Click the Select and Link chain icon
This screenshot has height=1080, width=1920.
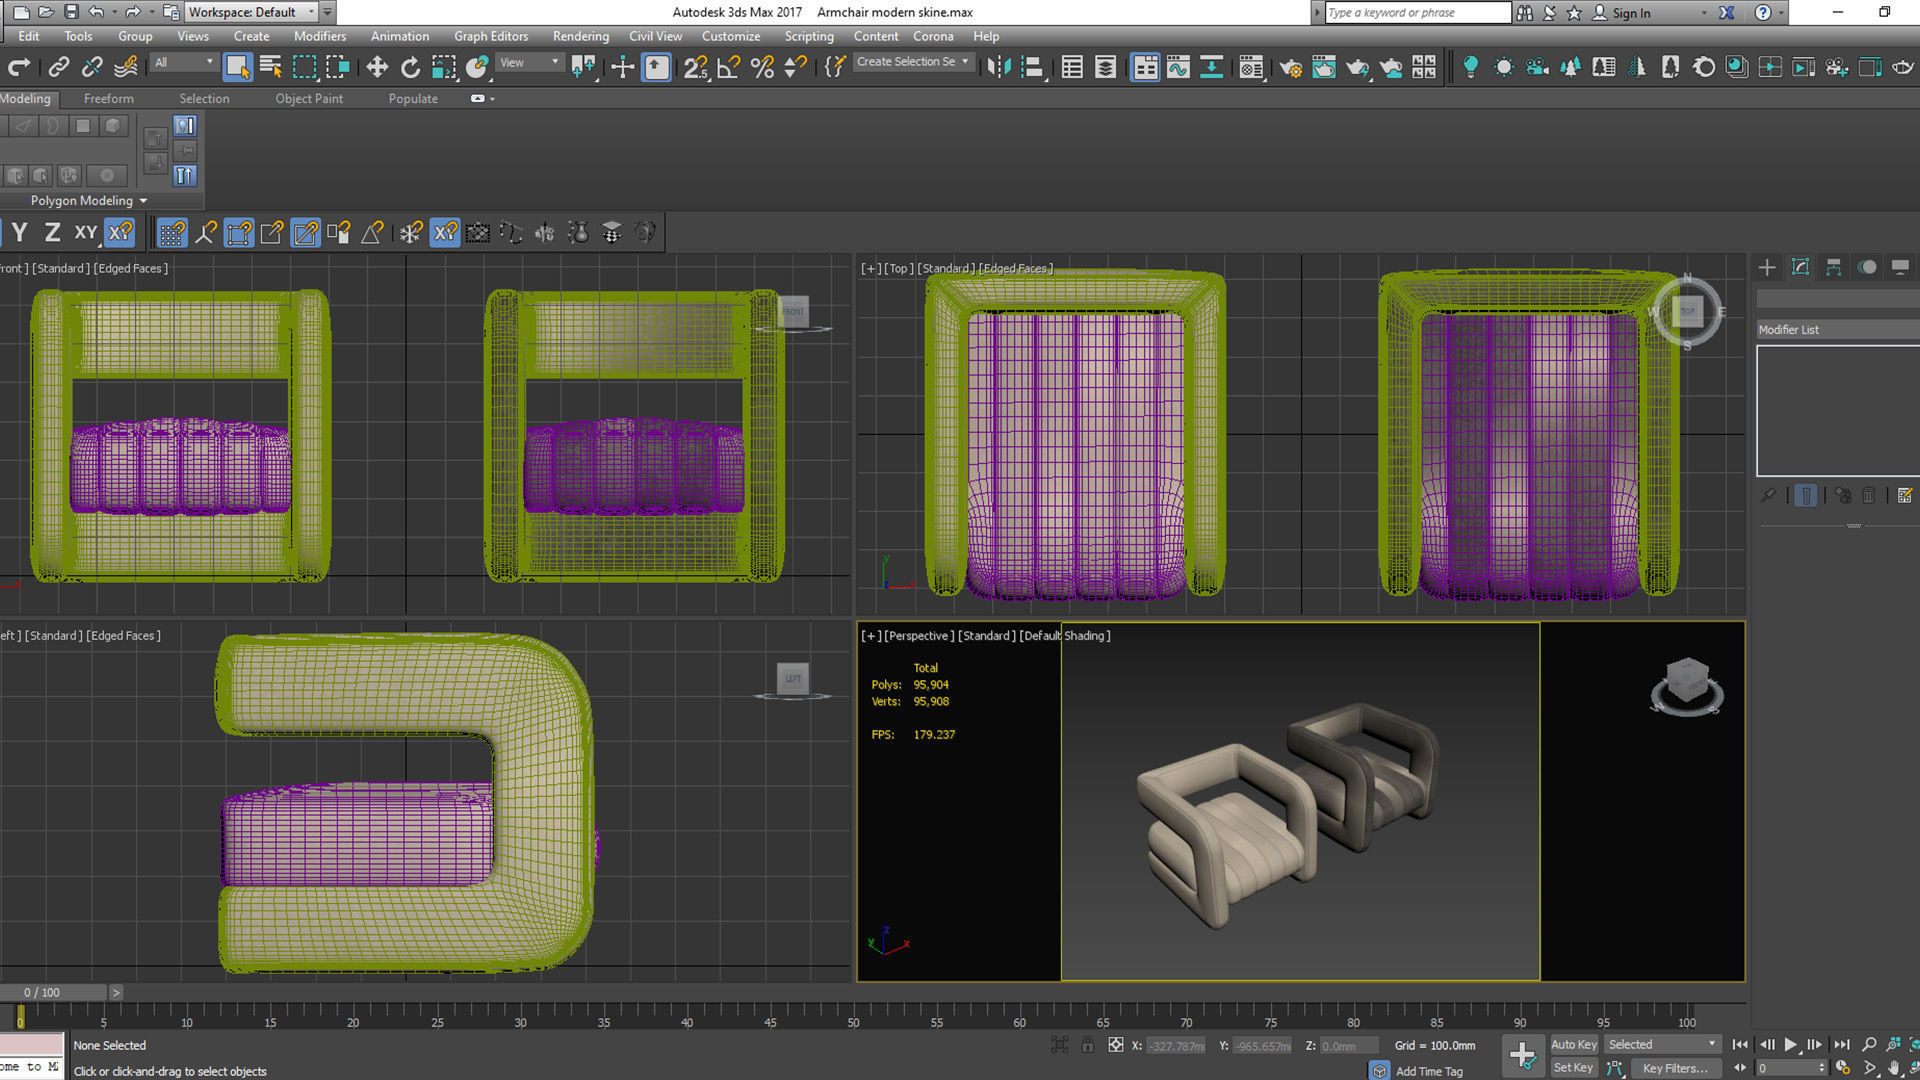58,67
